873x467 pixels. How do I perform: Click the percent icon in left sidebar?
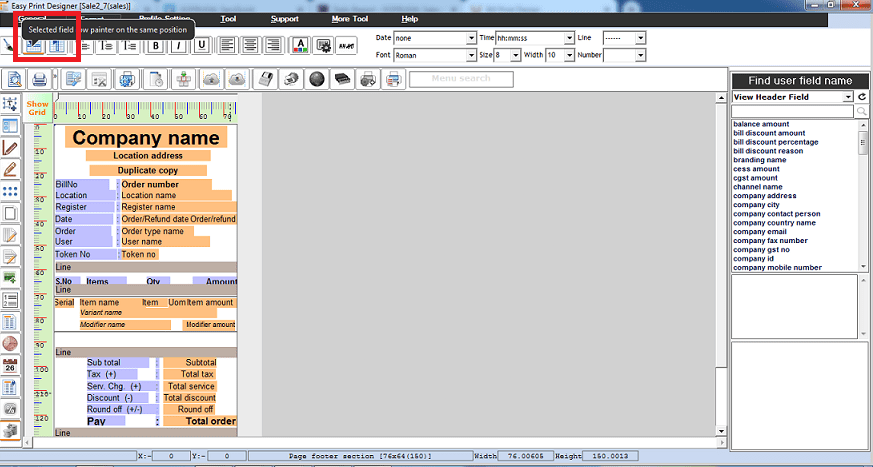point(10,409)
